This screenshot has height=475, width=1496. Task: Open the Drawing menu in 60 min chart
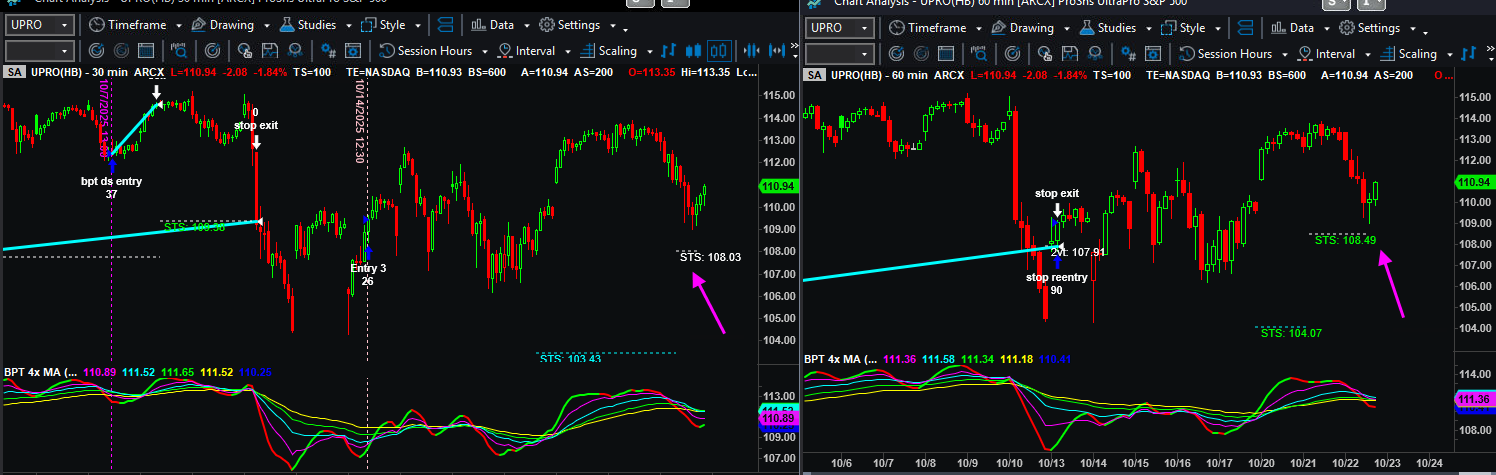coord(1030,29)
